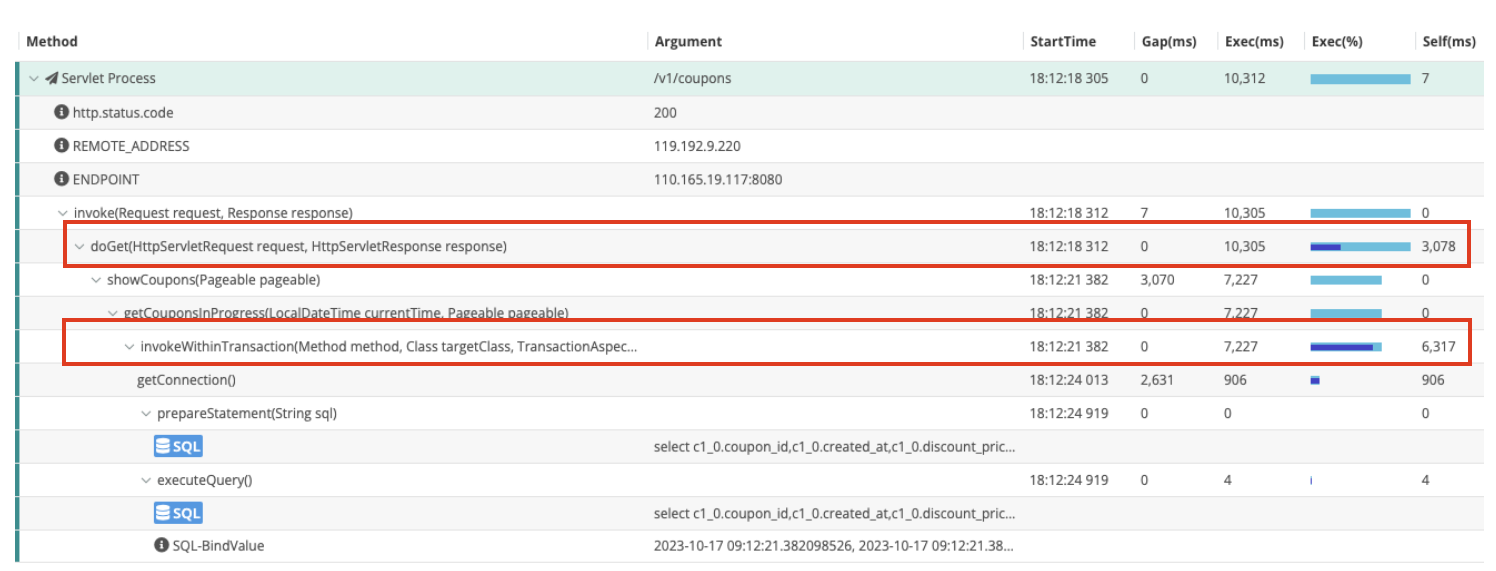1496x571 pixels.
Task: Collapse the doGet method node
Action: tap(80, 247)
